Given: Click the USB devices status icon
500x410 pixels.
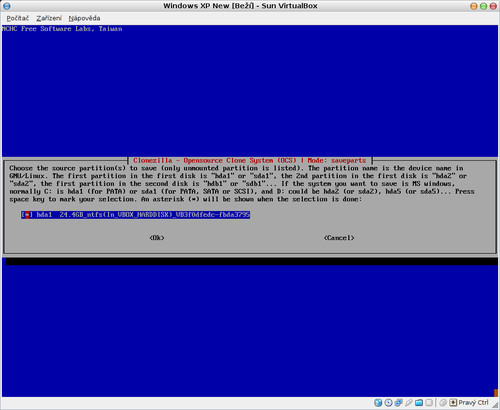Looking at the screenshot, I should pyautogui.click(x=409, y=403).
